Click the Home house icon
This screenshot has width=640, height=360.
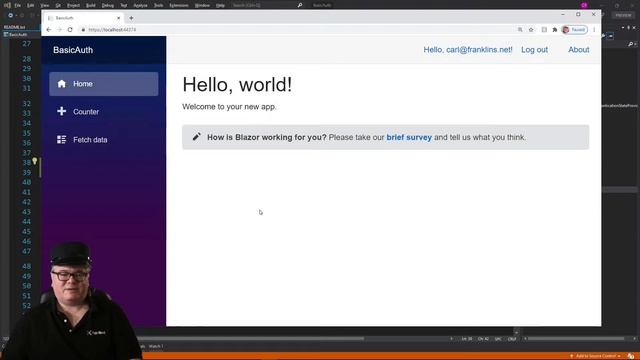click(62, 84)
